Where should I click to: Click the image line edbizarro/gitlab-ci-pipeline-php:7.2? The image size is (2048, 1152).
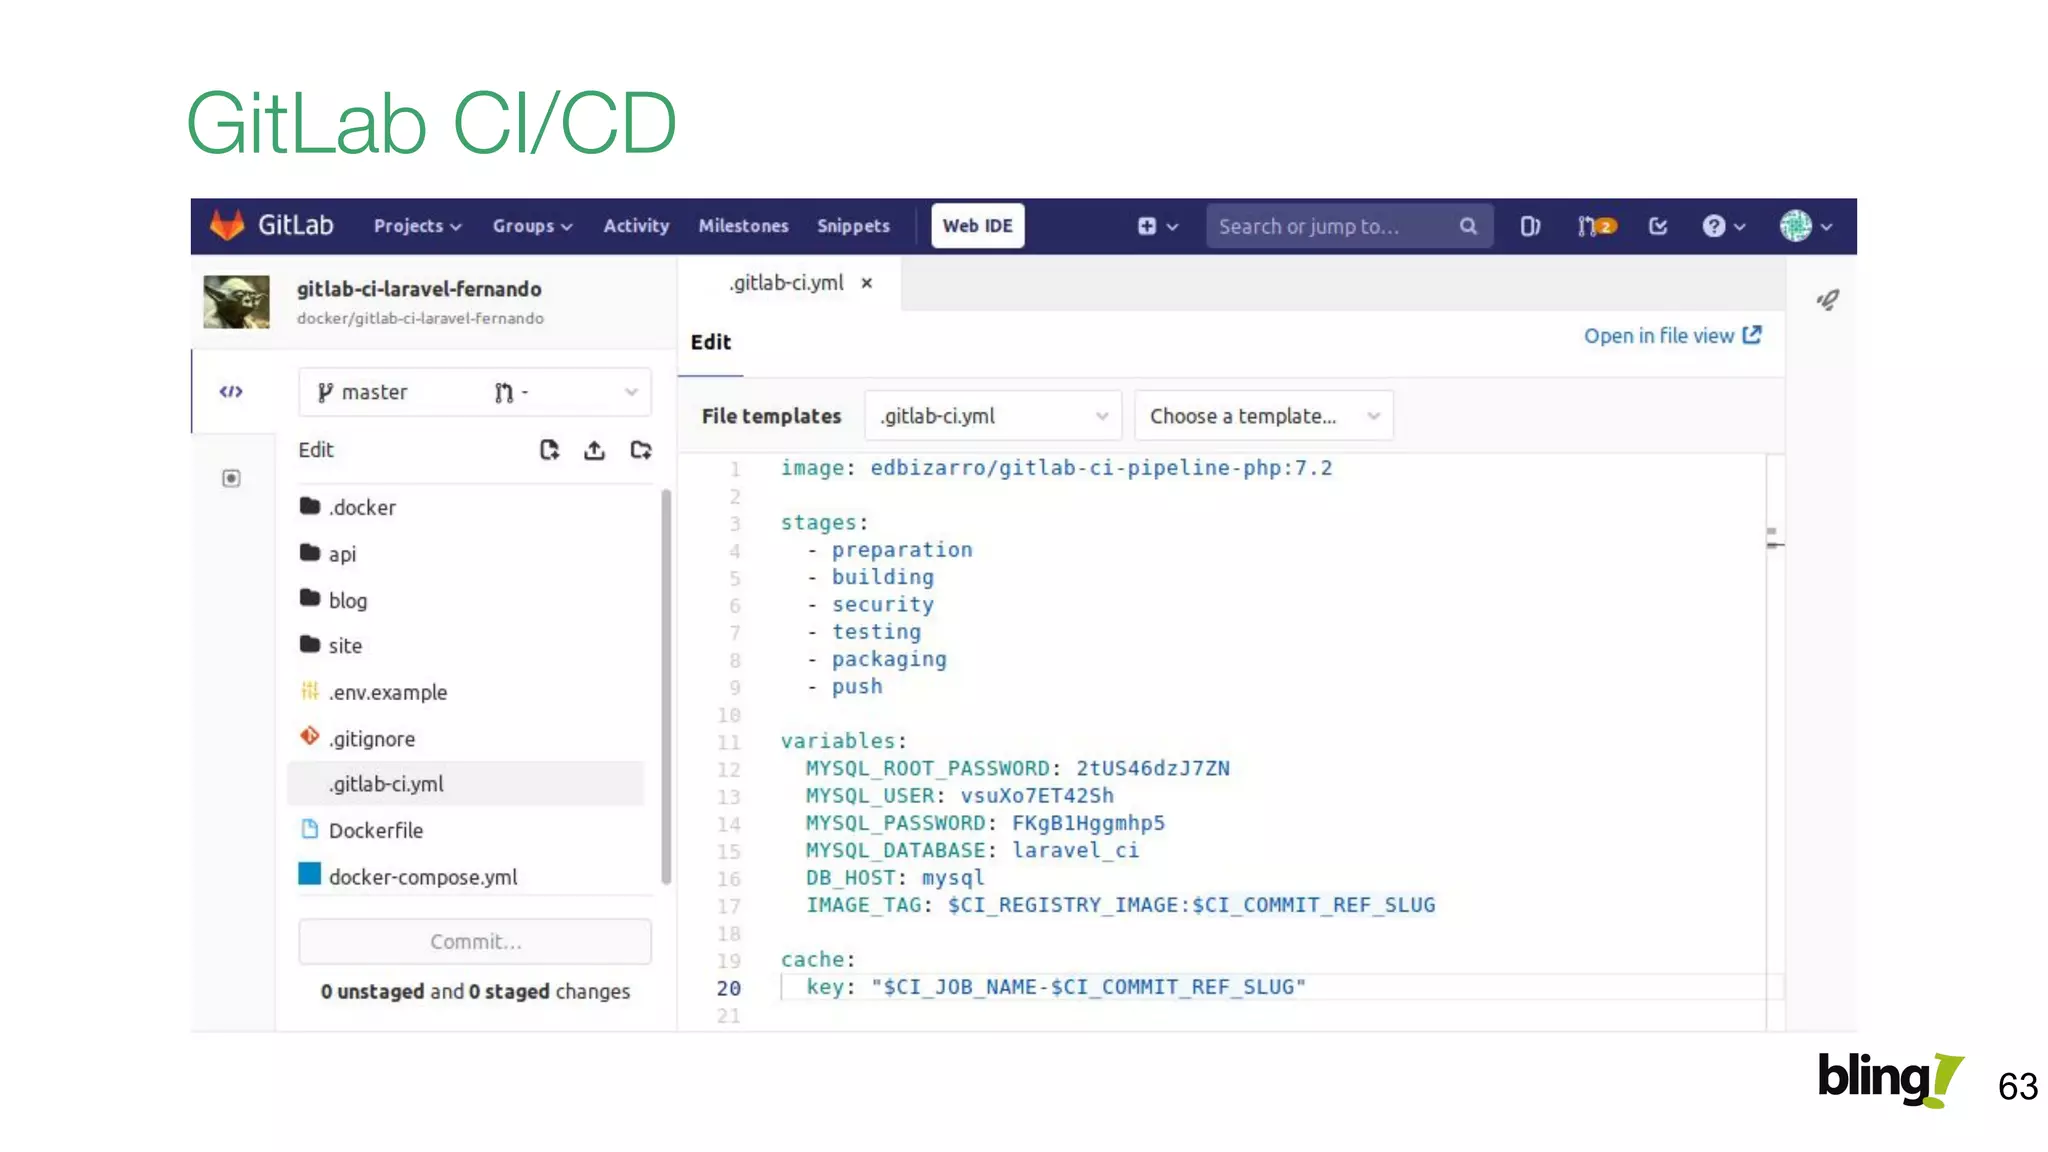[x=1056, y=468]
